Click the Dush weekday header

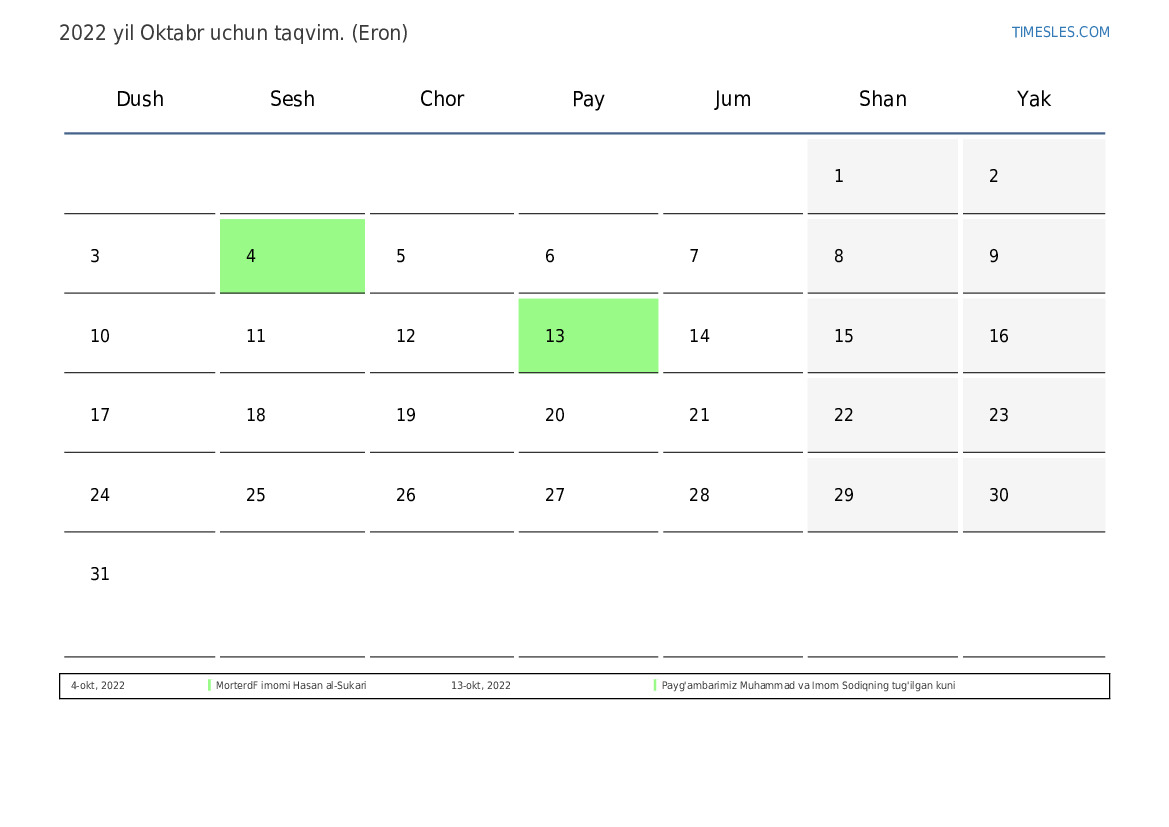point(140,99)
